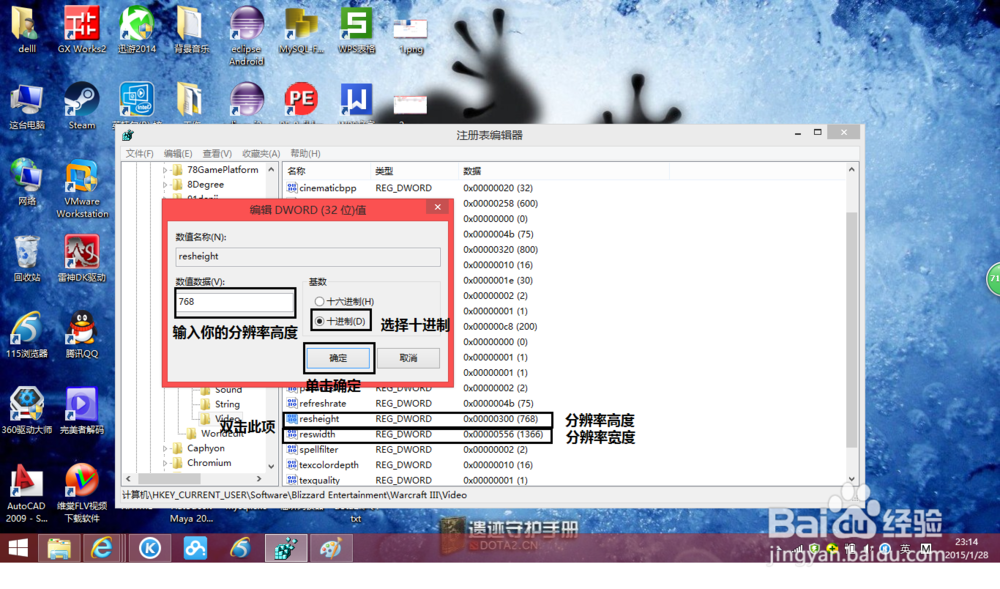Expand the 78GamePlatform registry key

tap(165, 170)
